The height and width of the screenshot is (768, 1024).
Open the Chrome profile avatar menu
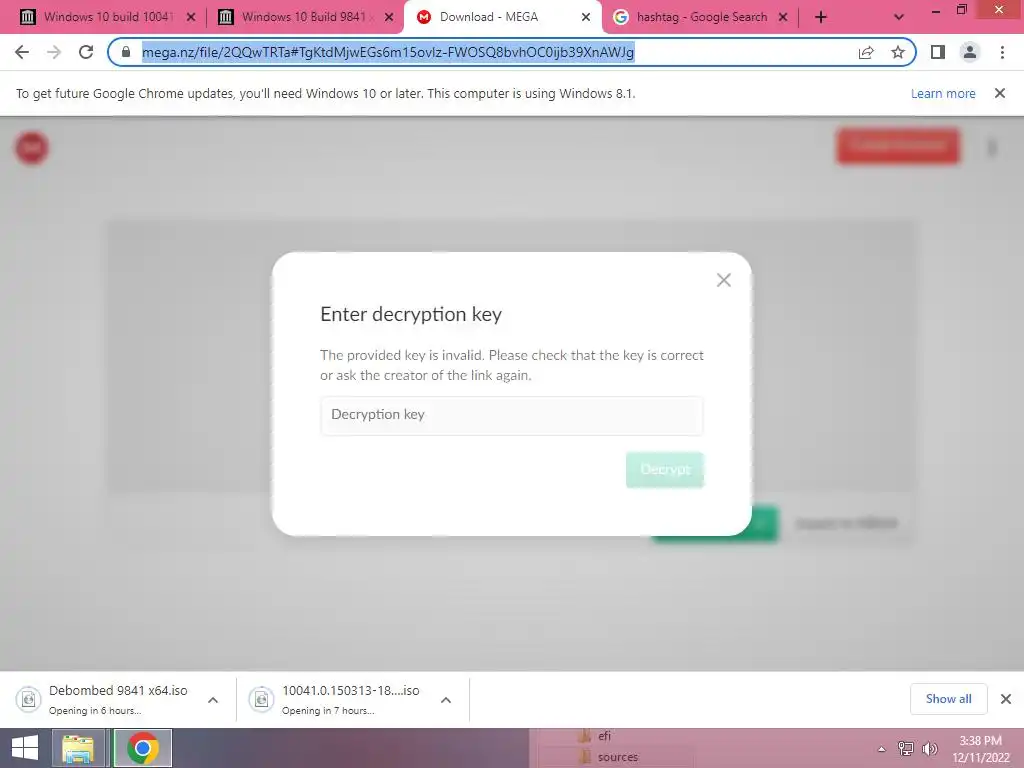(x=970, y=52)
